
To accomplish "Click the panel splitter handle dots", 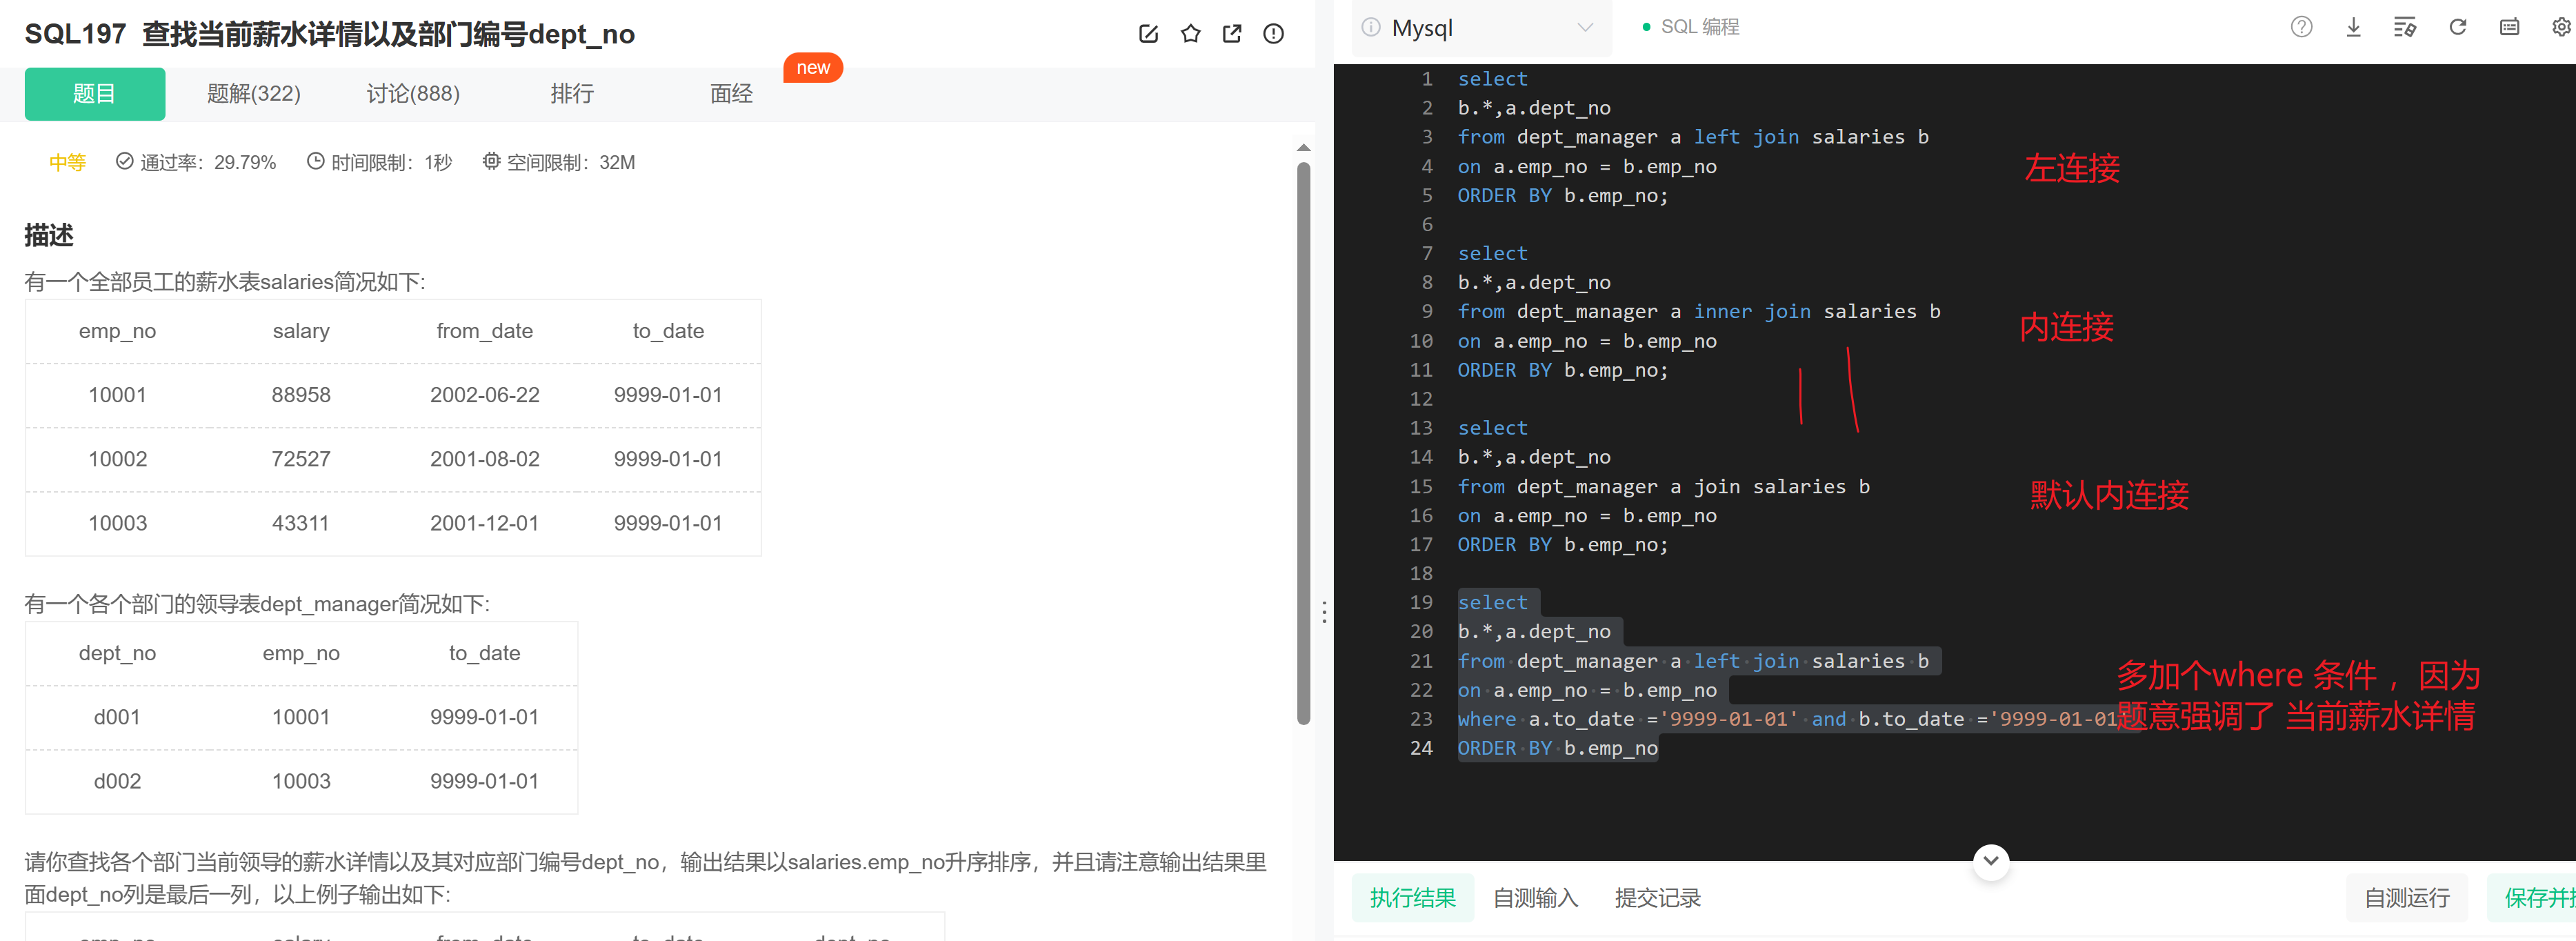I will point(1324,612).
